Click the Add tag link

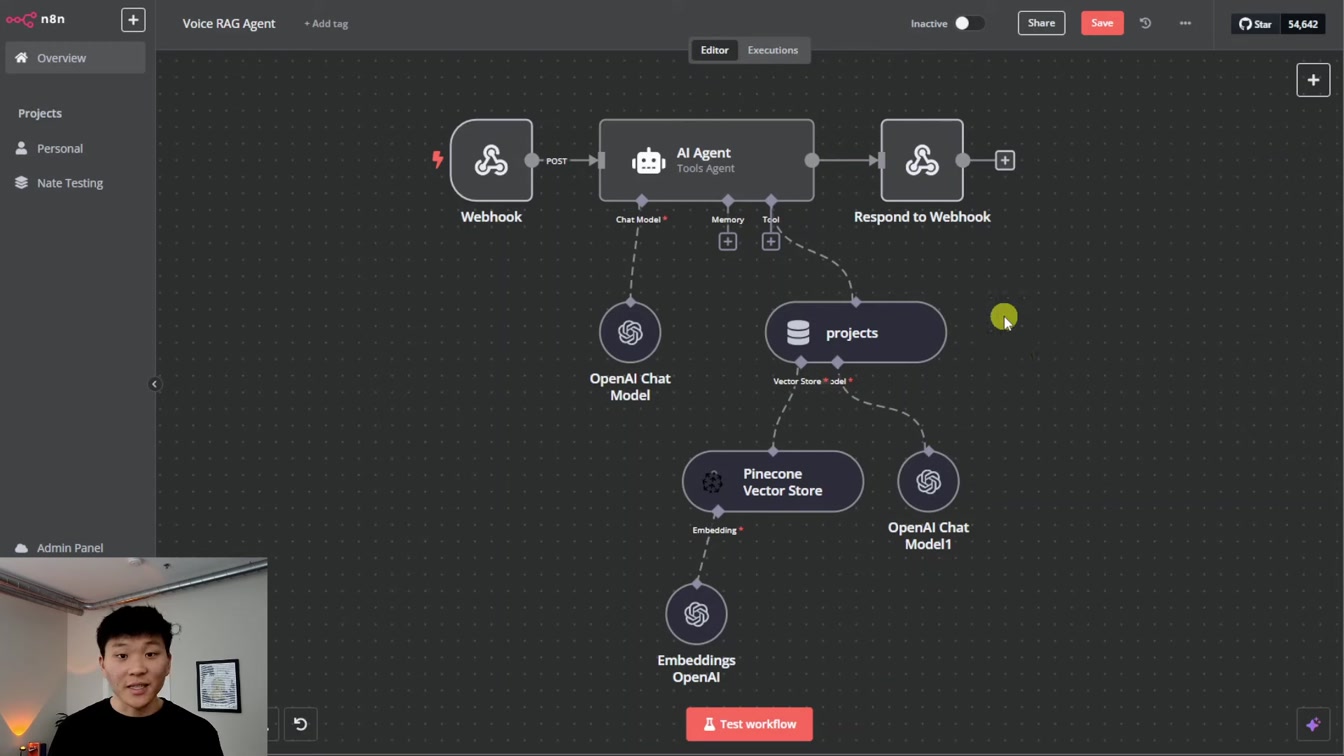pos(326,24)
